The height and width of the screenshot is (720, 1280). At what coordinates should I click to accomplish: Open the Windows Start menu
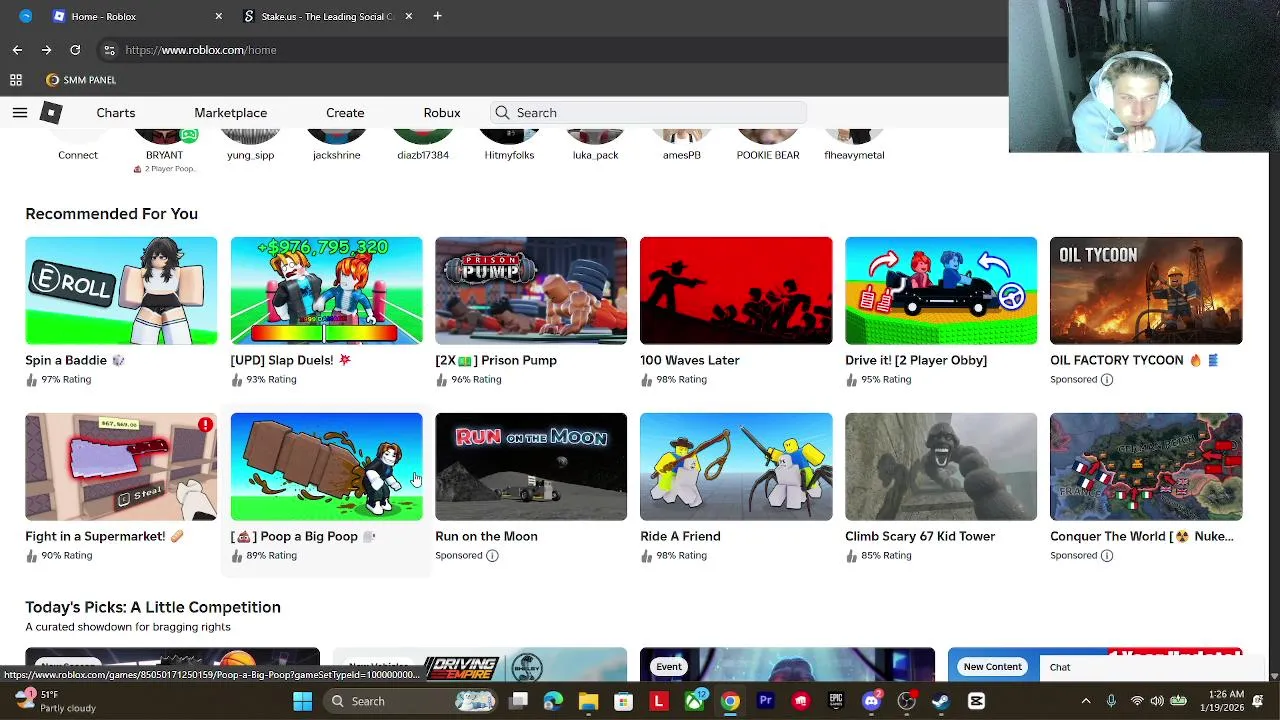coord(302,701)
